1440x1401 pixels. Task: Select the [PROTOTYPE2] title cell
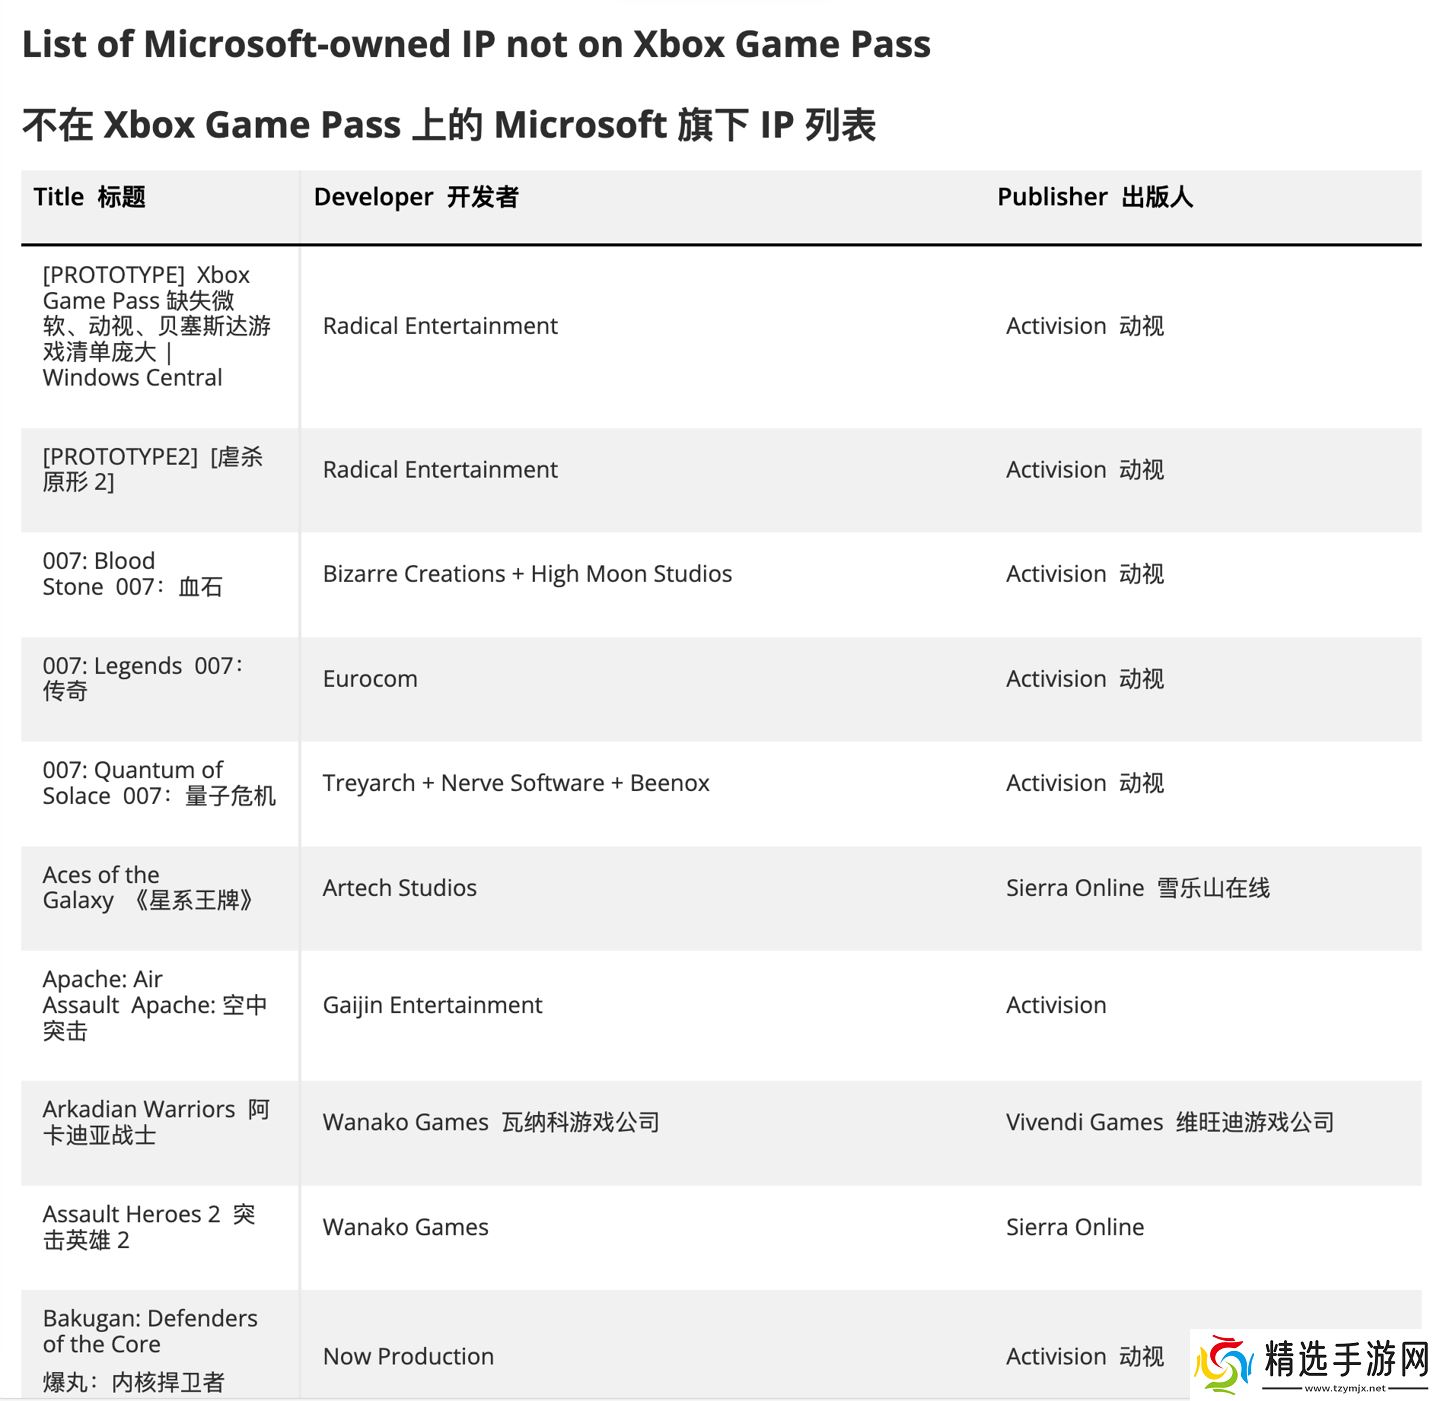(x=152, y=469)
